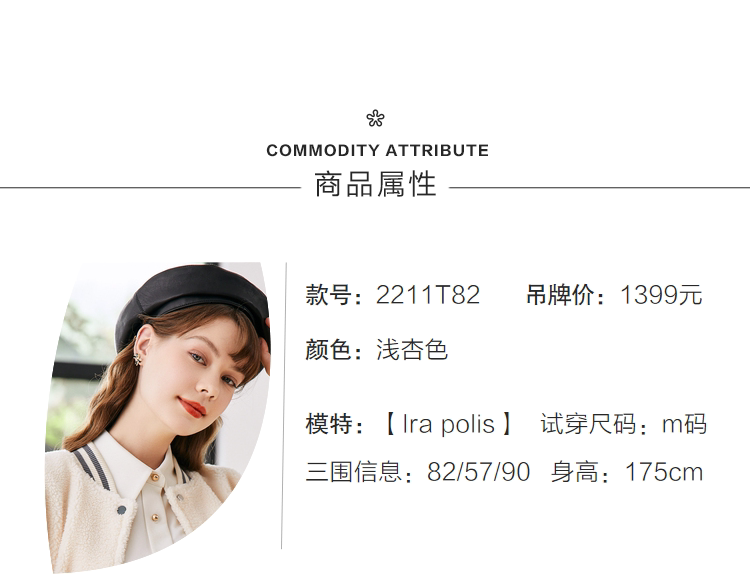
Task: Click the 身高 label
Action: [576, 472]
